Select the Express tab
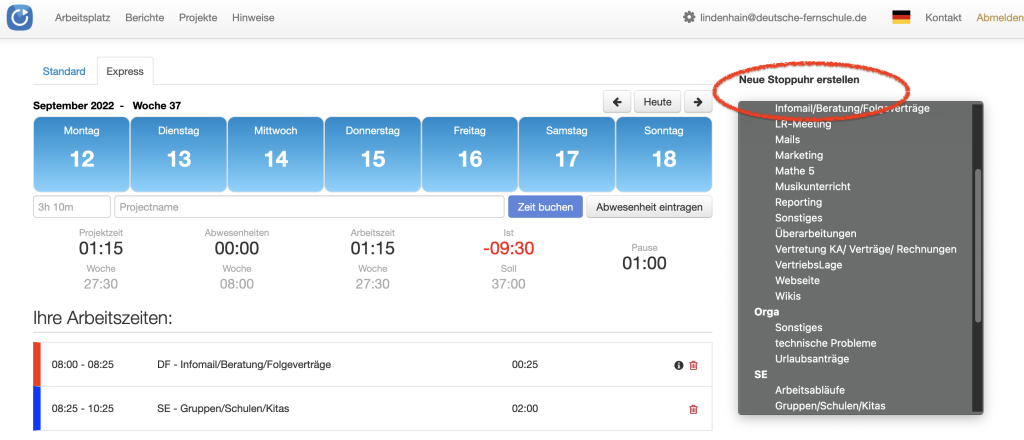Viewport: 1024px width, 440px height. click(x=125, y=72)
